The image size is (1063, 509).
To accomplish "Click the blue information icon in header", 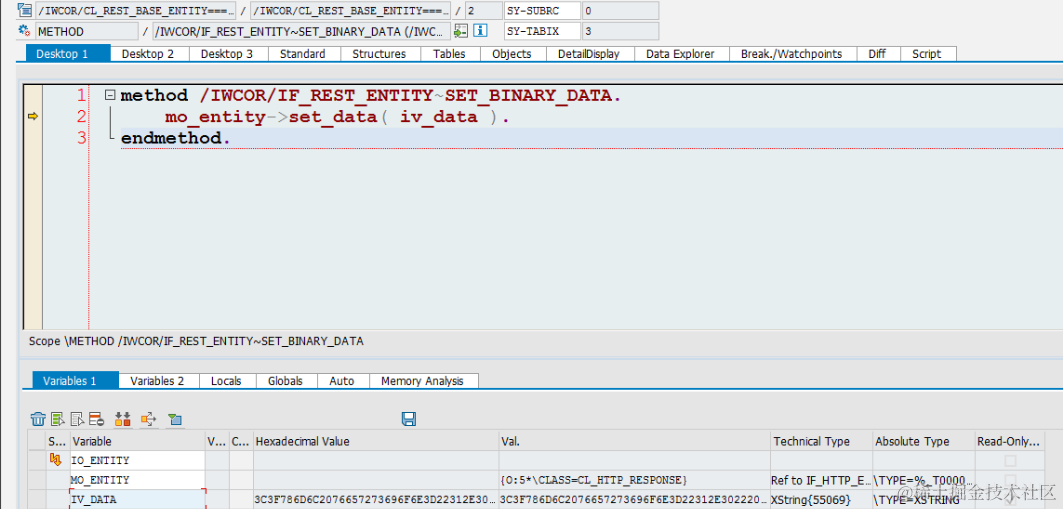I will [480, 30].
